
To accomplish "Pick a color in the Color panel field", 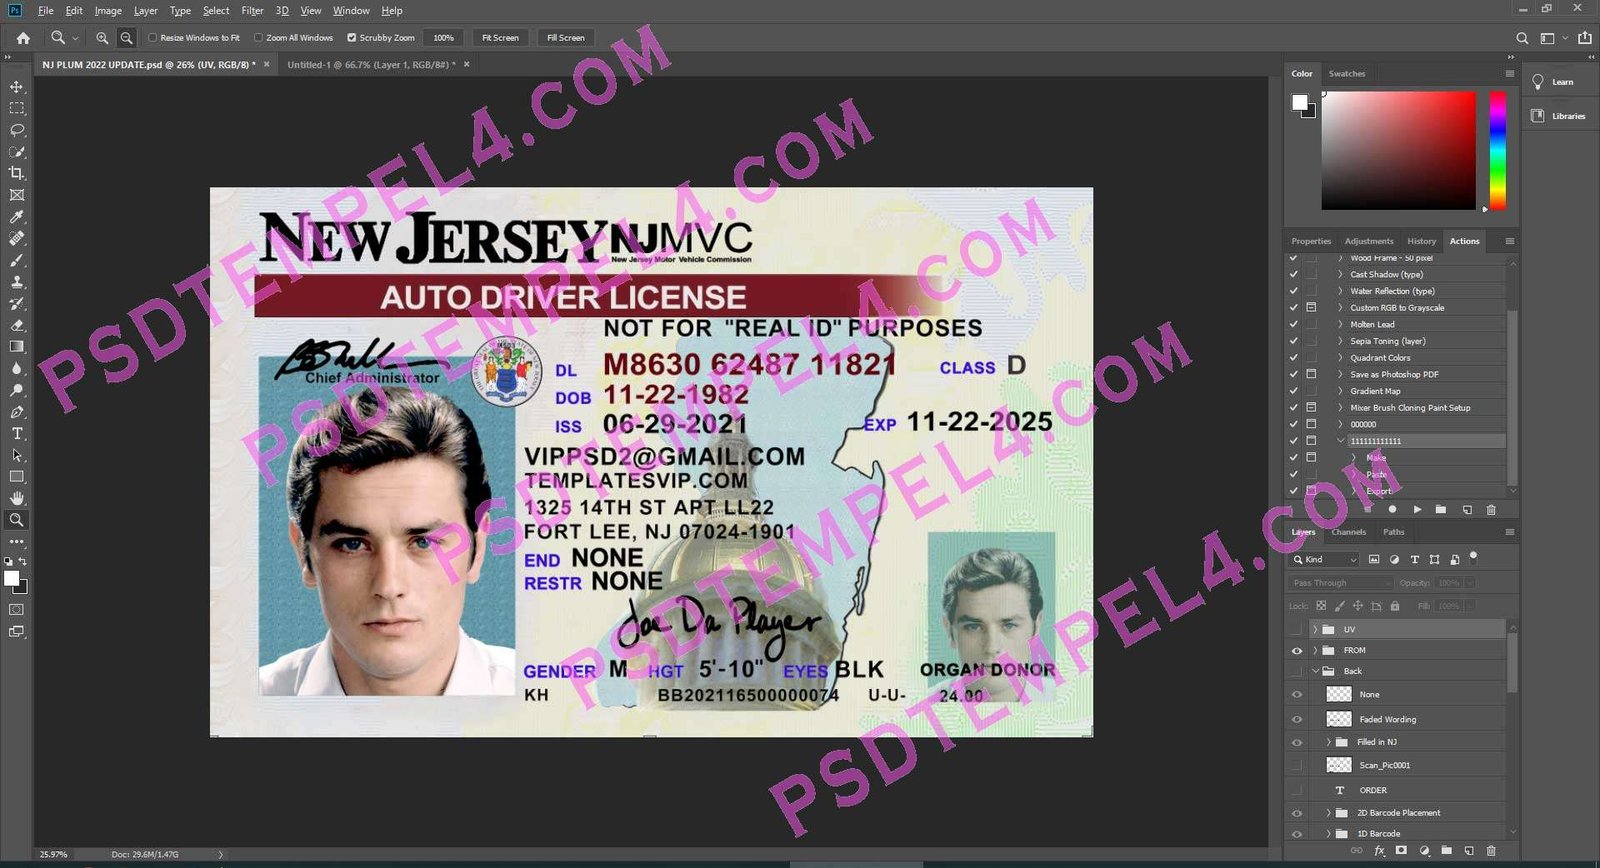I will (1398, 150).
